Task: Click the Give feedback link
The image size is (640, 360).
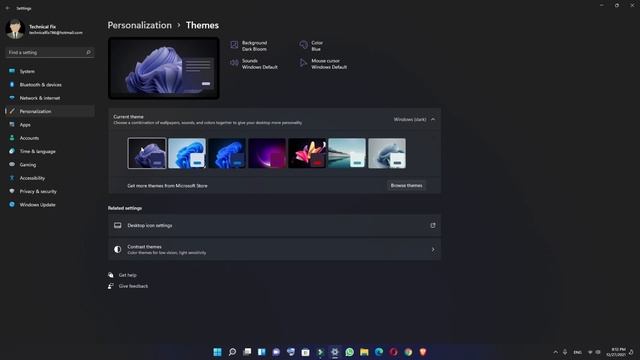Action: (133, 286)
